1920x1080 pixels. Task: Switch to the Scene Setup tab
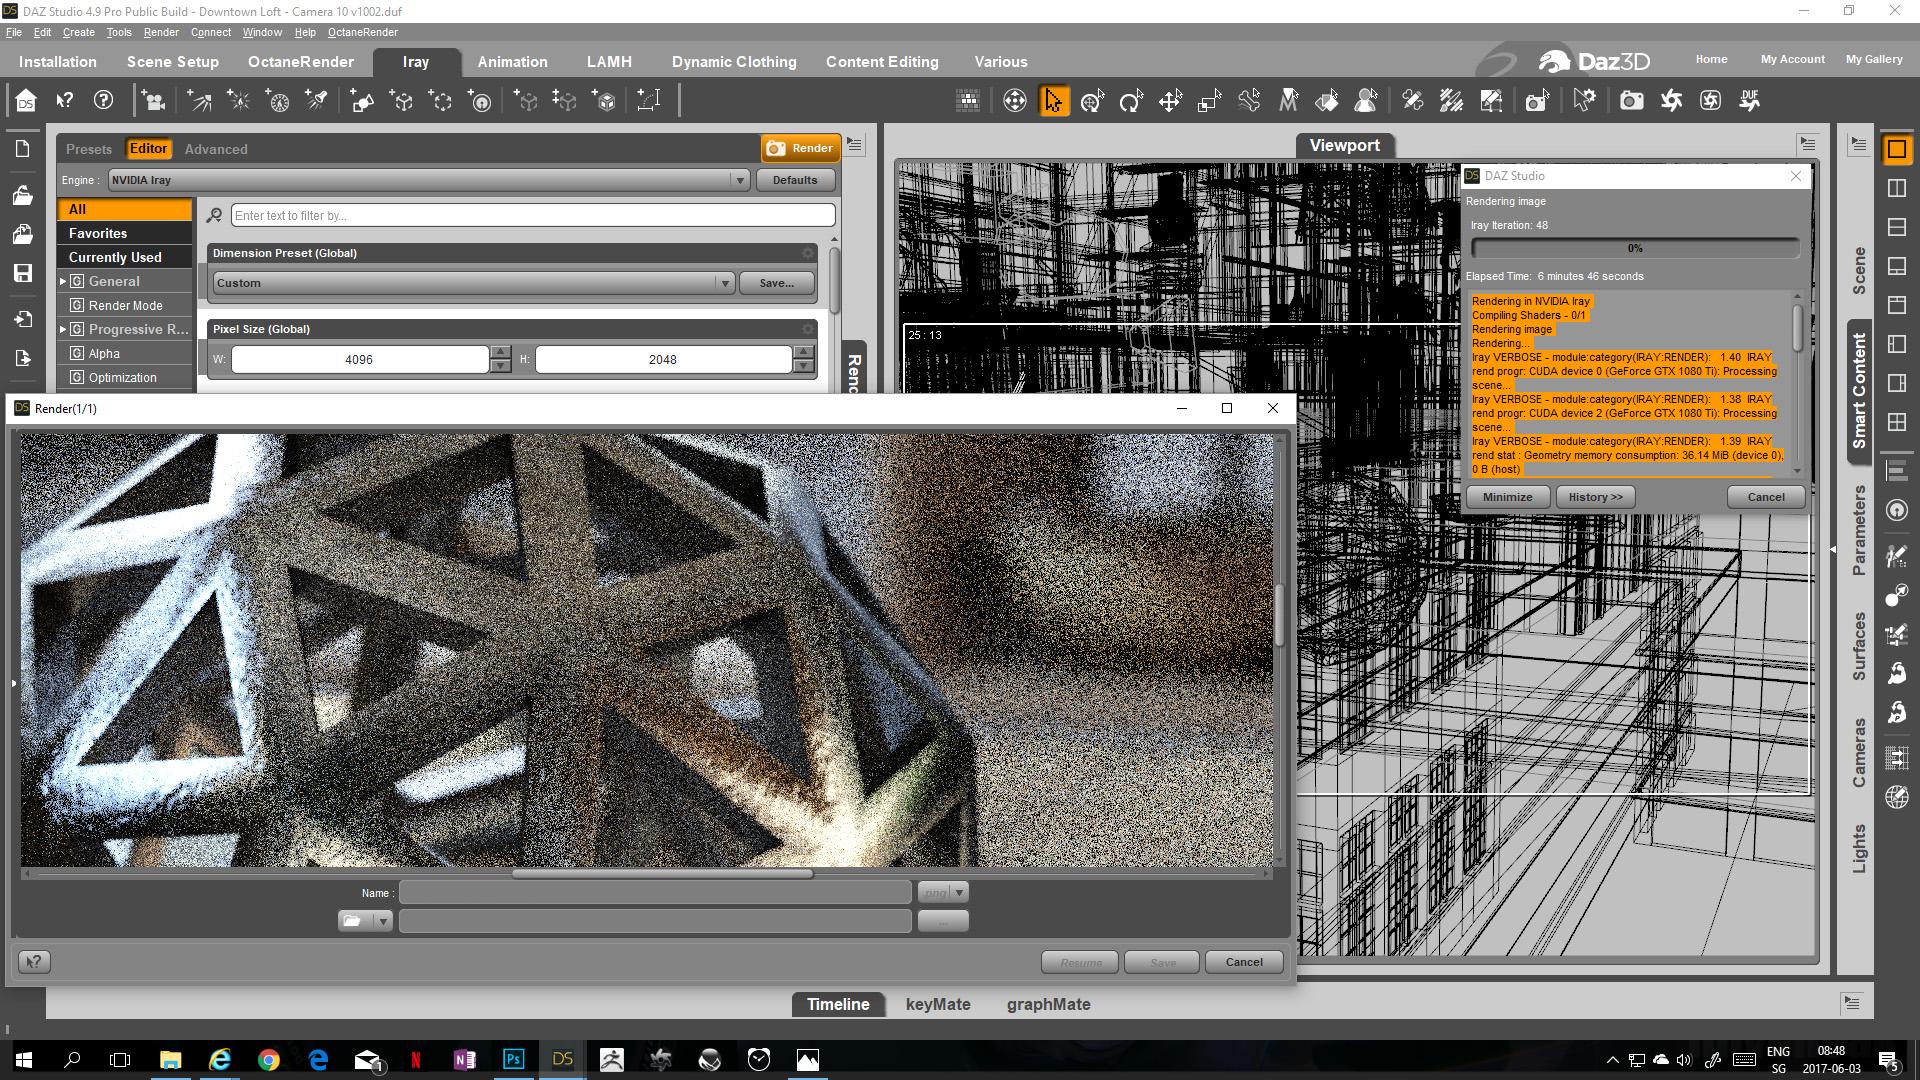pos(172,62)
